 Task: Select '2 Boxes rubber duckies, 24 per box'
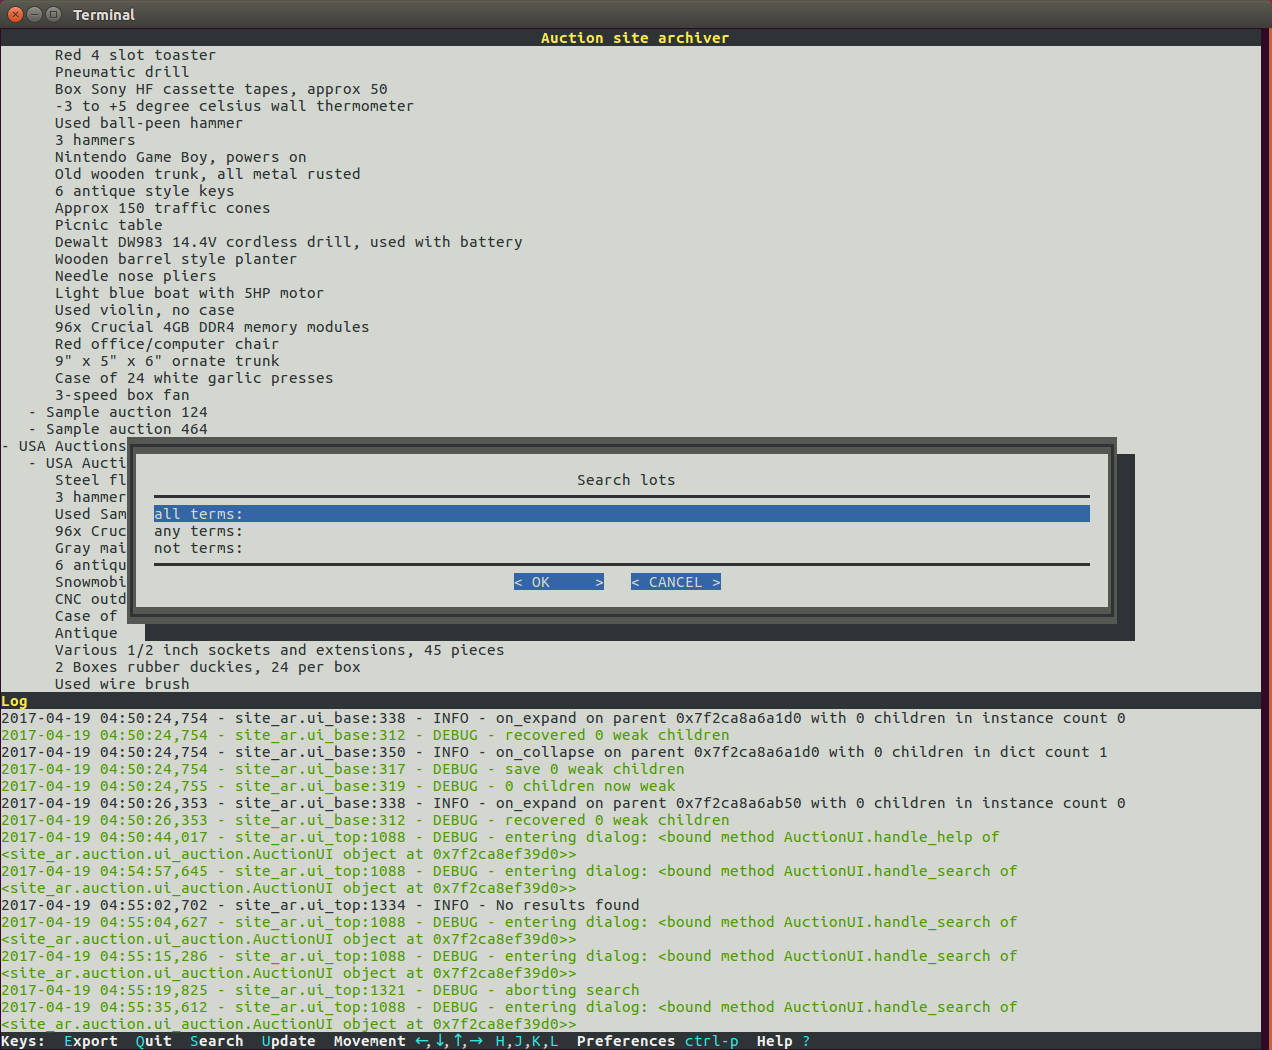pyautogui.click(x=208, y=667)
